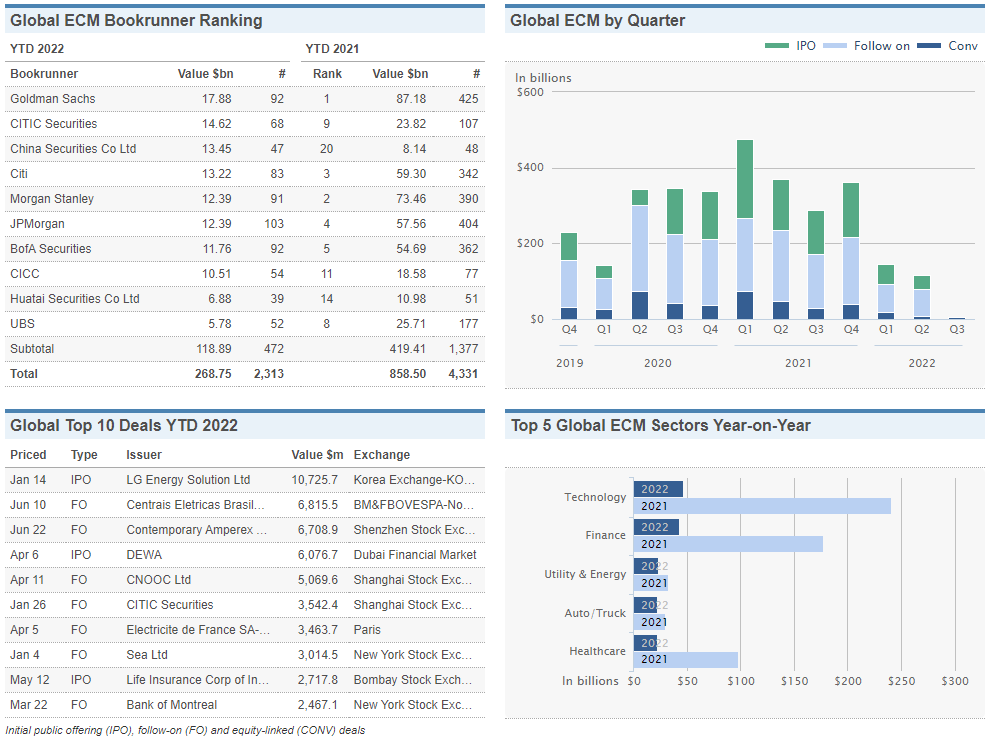Click the Paris exchange cell
This screenshot has width=995, height=745.
click(x=367, y=630)
